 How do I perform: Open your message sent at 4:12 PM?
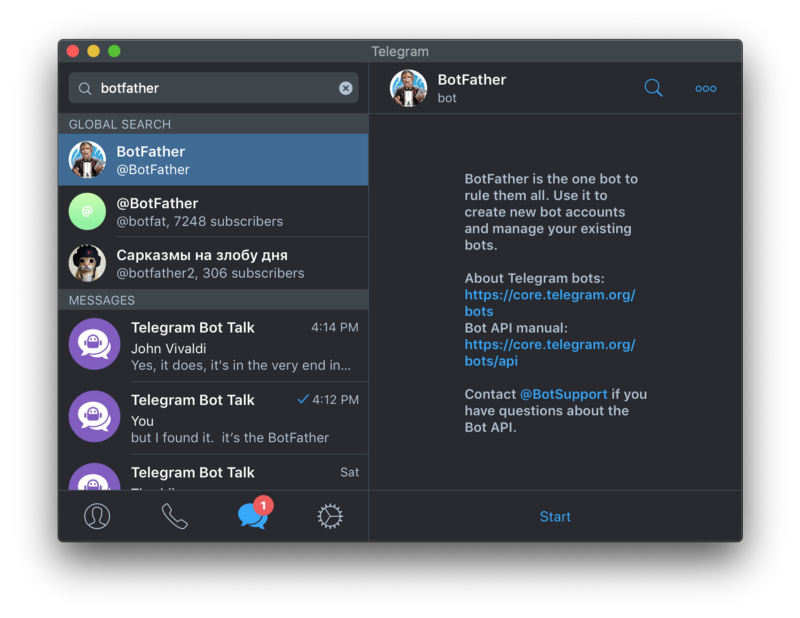[x=213, y=418]
